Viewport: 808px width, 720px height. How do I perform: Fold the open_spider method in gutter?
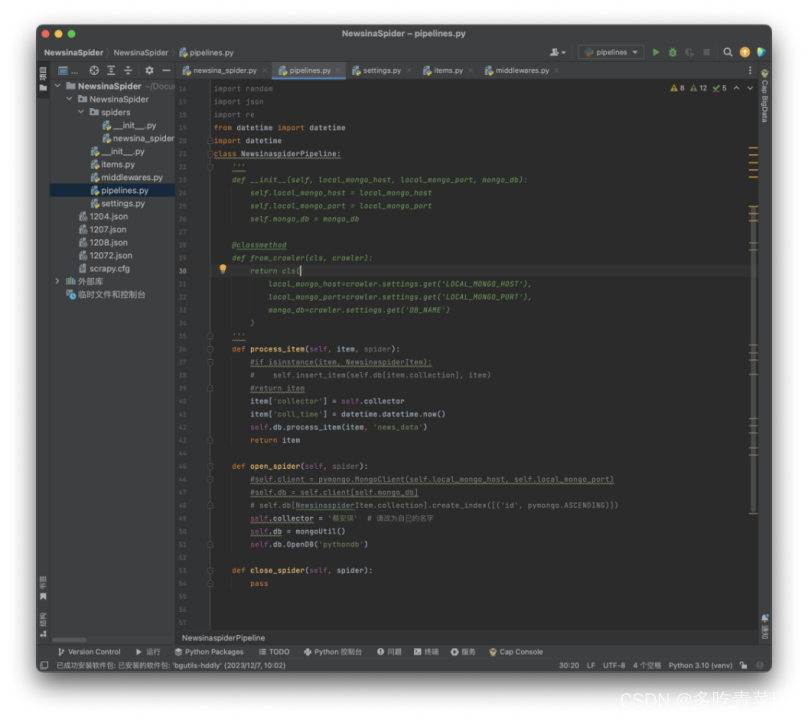[210, 466]
